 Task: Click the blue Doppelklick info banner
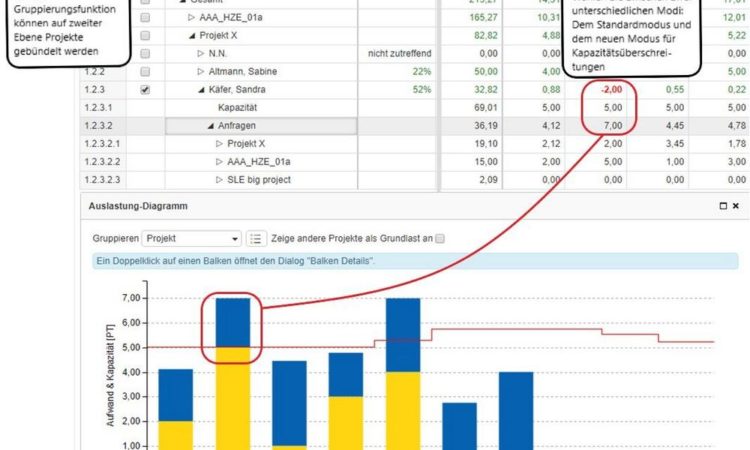pyautogui.click(x=415, y=261)
